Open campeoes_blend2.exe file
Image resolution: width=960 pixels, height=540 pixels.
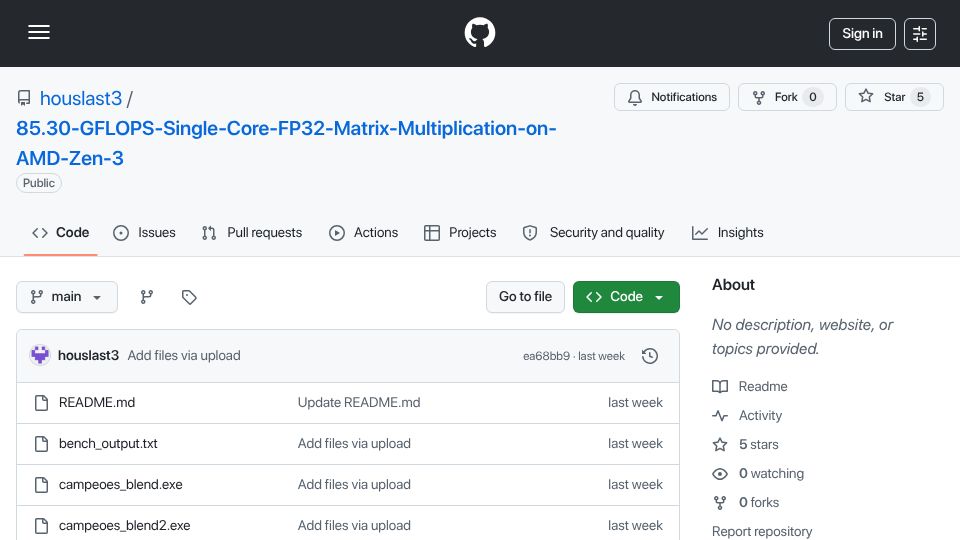coord(124,526)
